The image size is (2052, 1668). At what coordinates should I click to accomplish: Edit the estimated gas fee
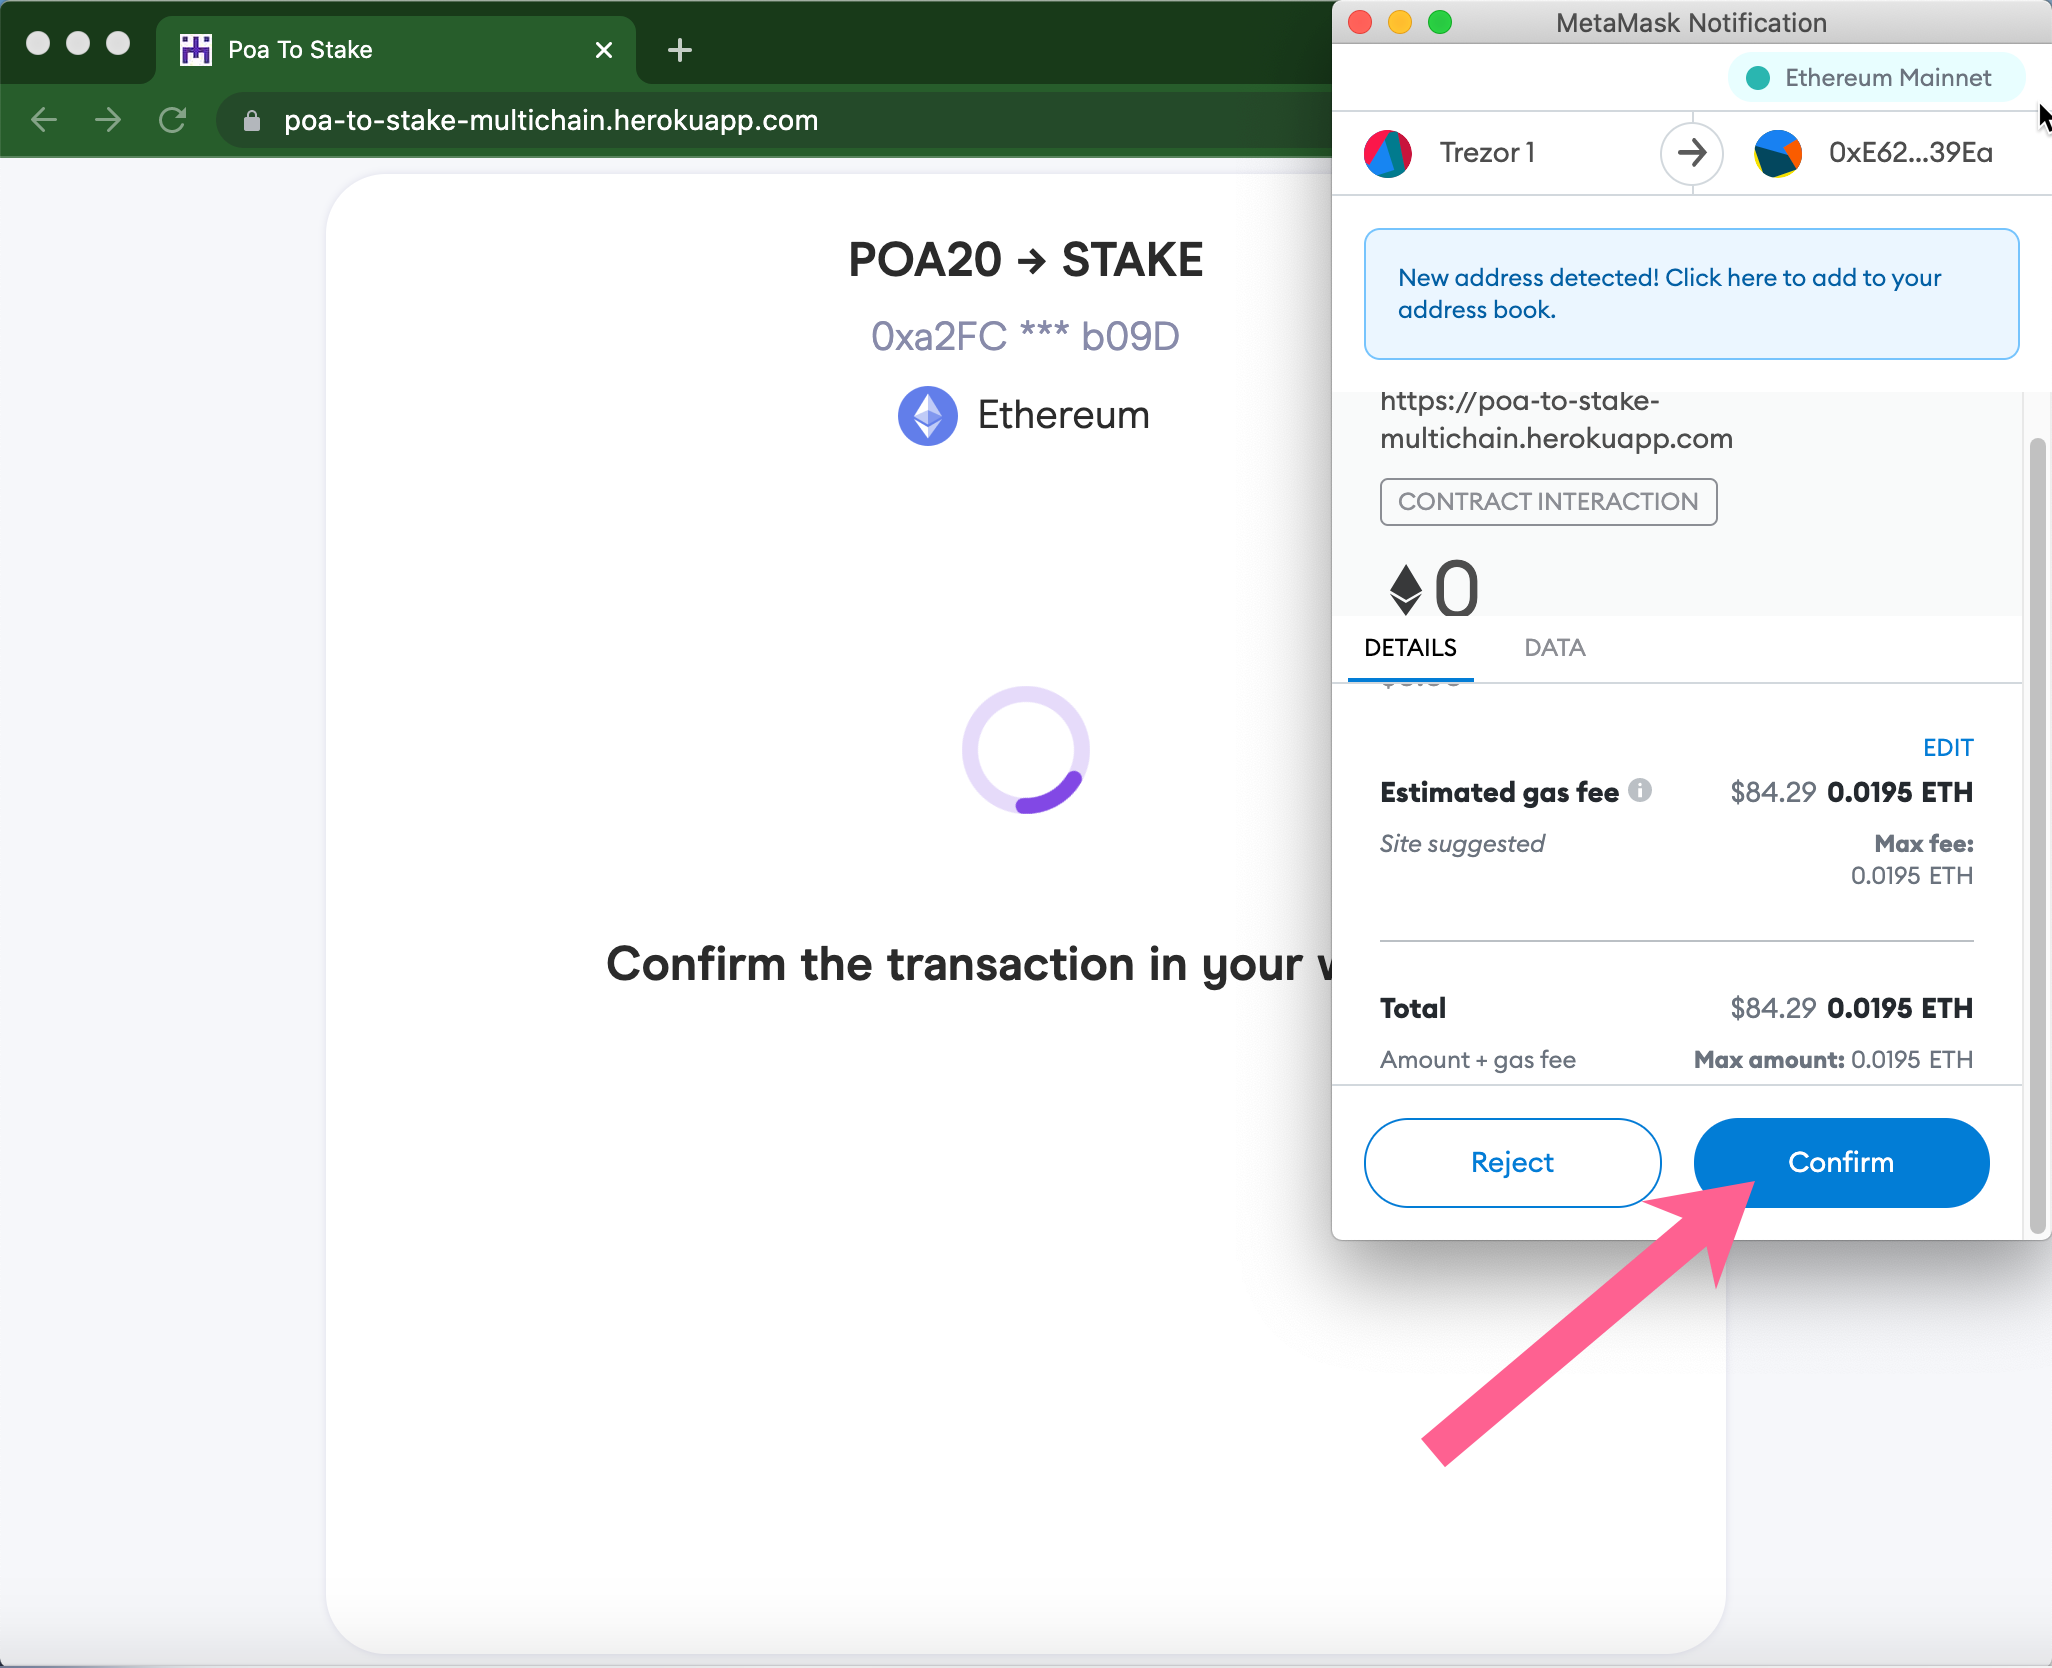coord(1947,747)
